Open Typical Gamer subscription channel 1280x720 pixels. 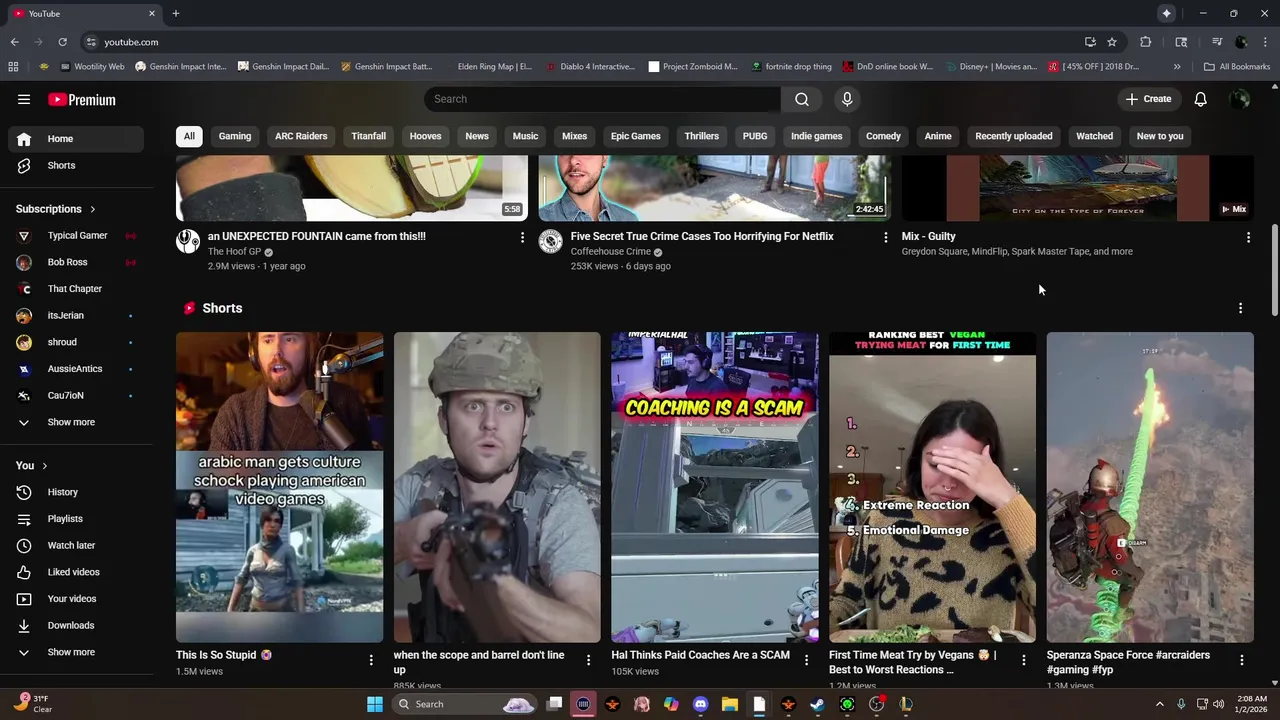76,236
